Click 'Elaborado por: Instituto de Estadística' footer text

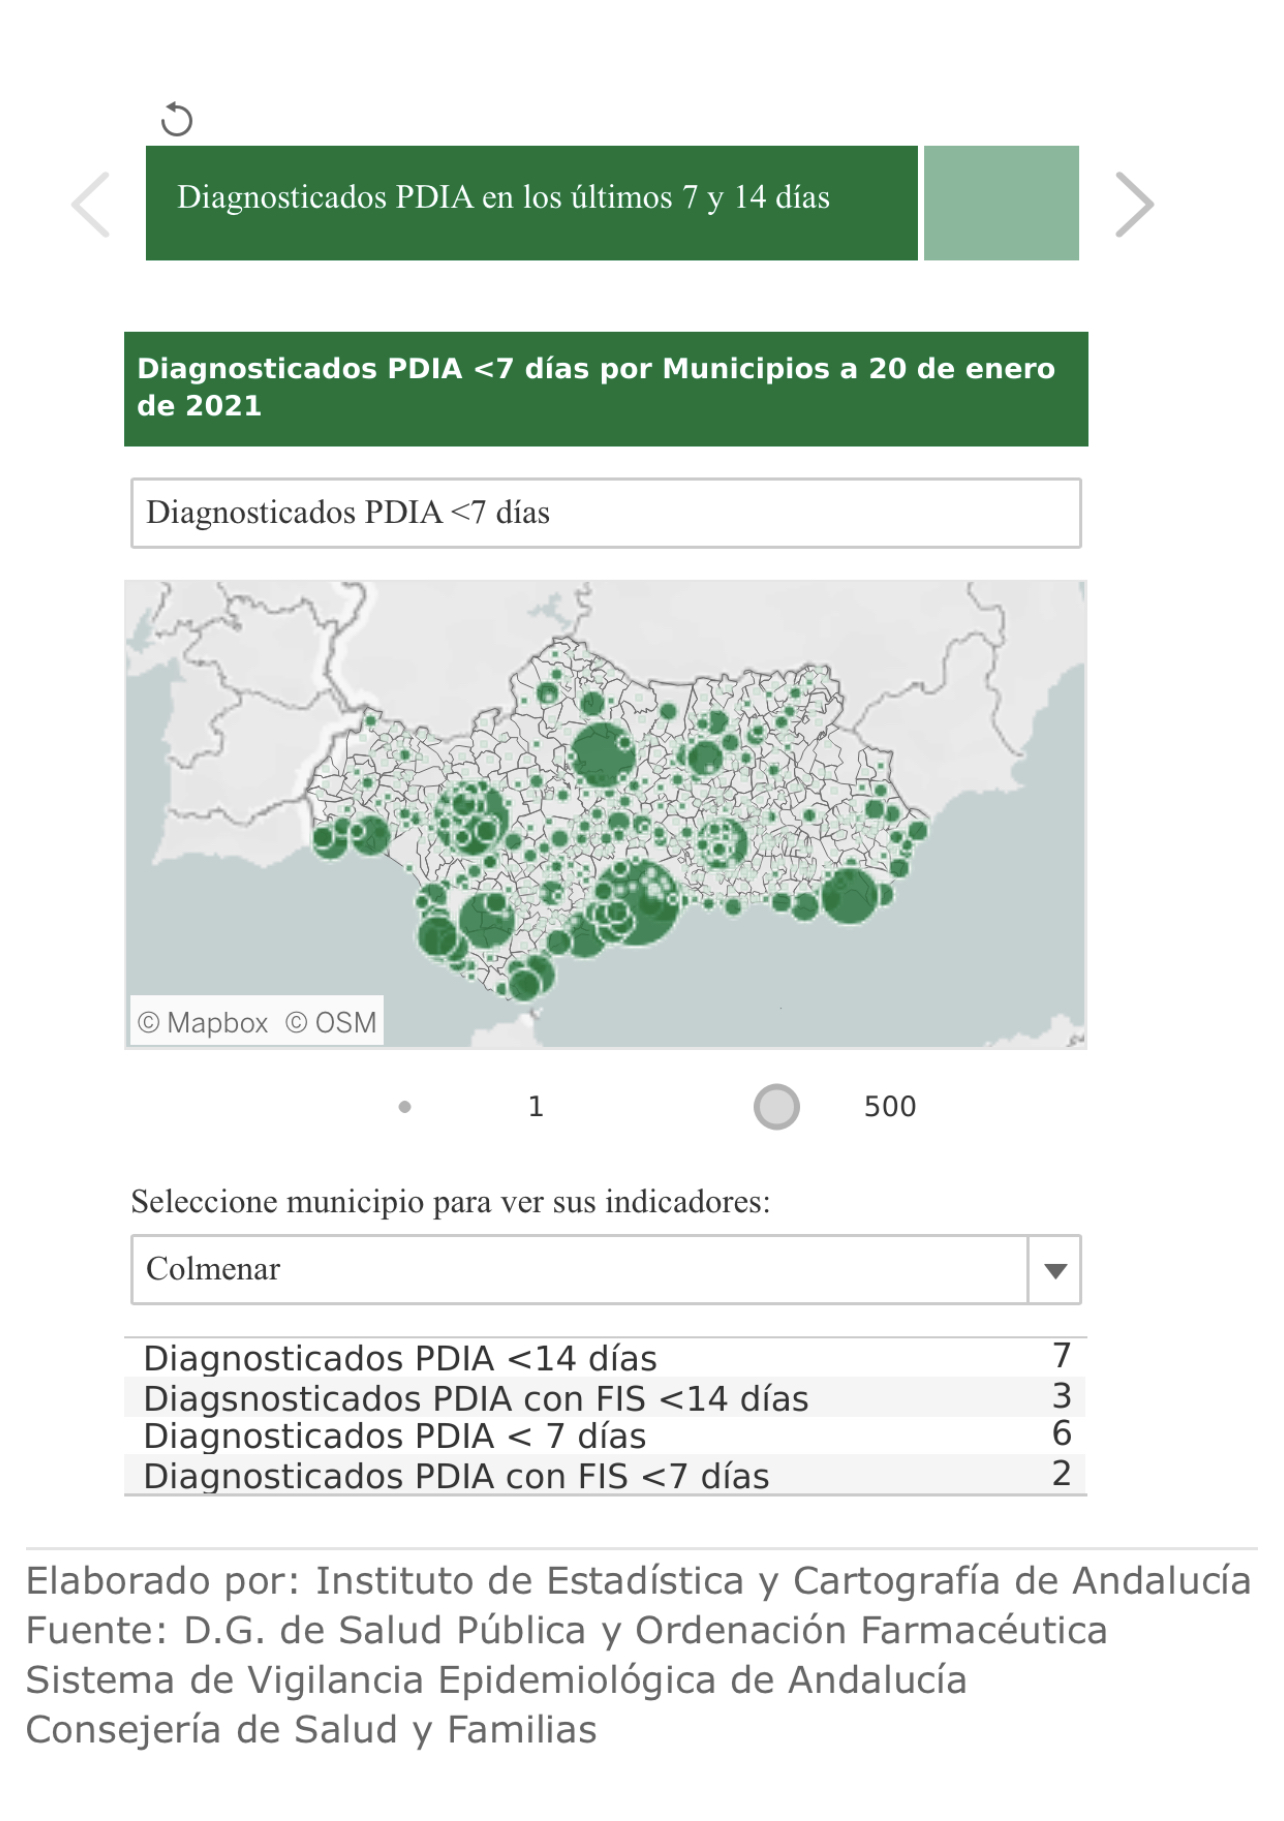pos(638,1581)
